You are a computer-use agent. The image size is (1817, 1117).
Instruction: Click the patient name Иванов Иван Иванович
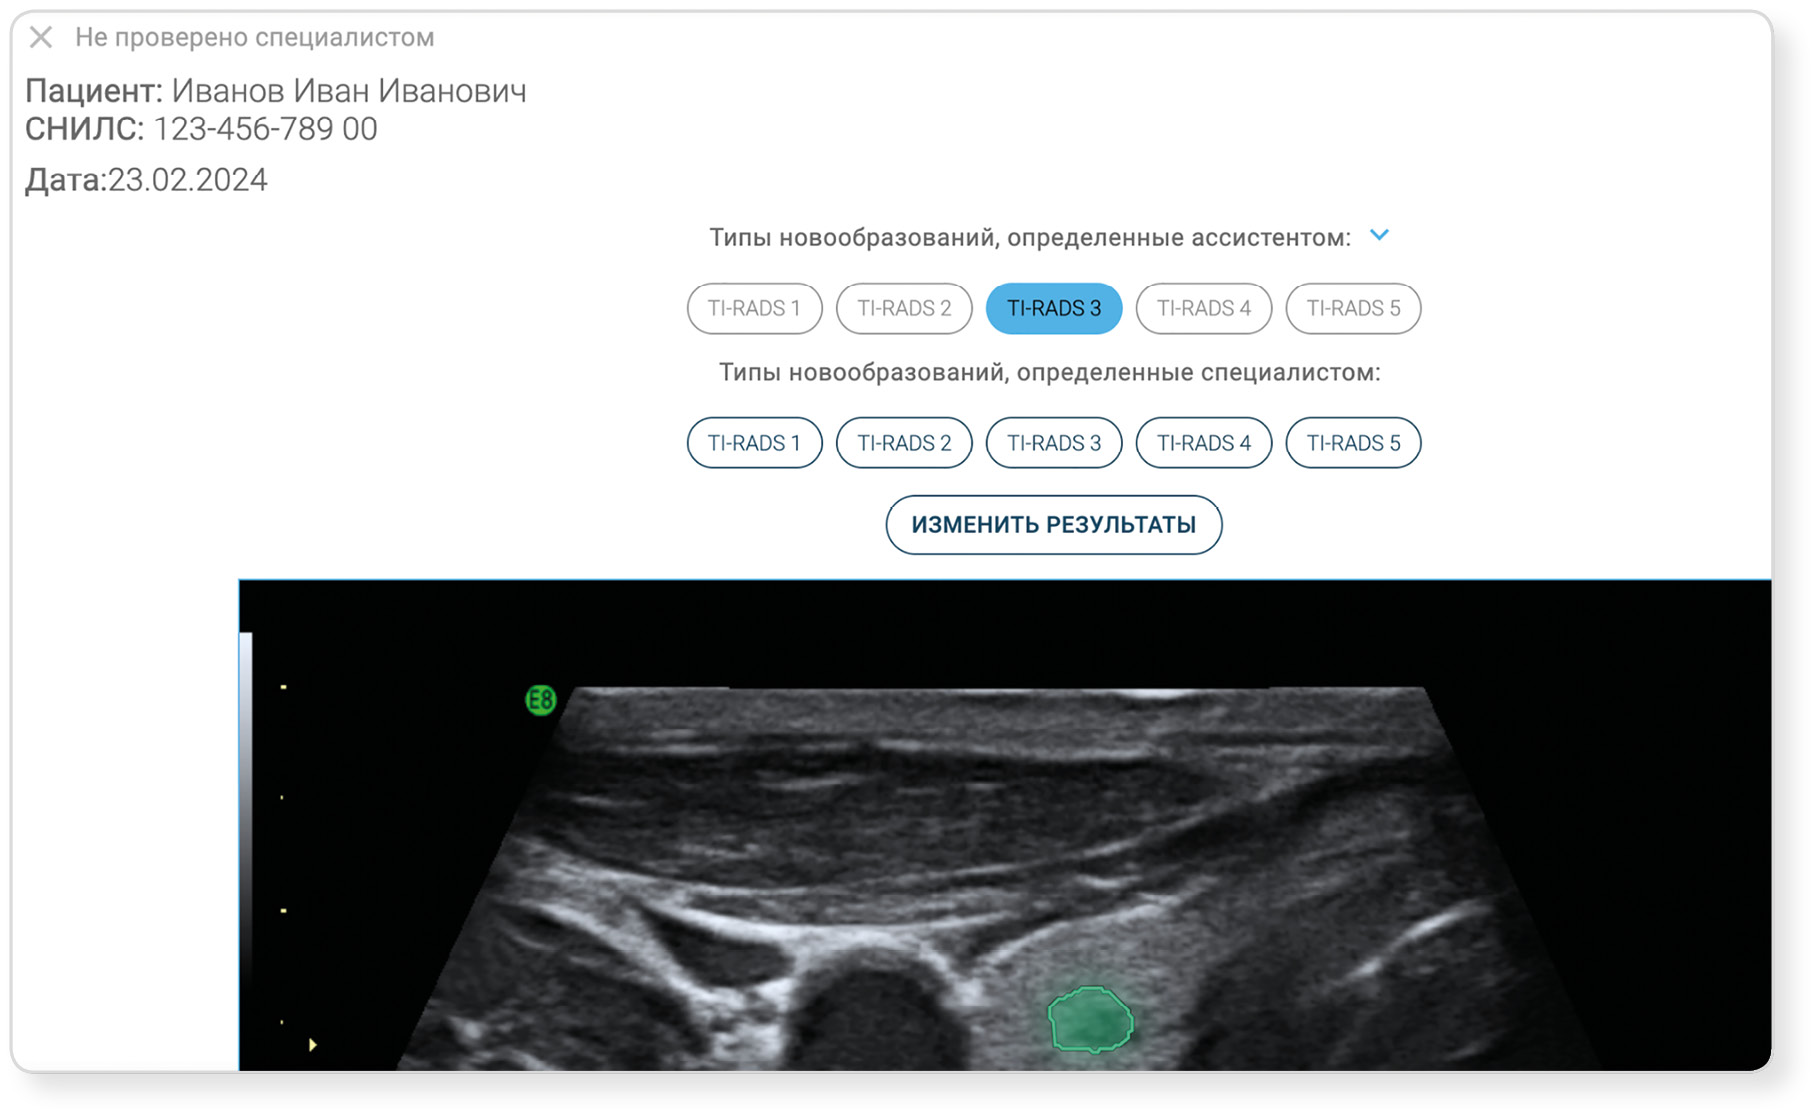click(x=348, y=91)
